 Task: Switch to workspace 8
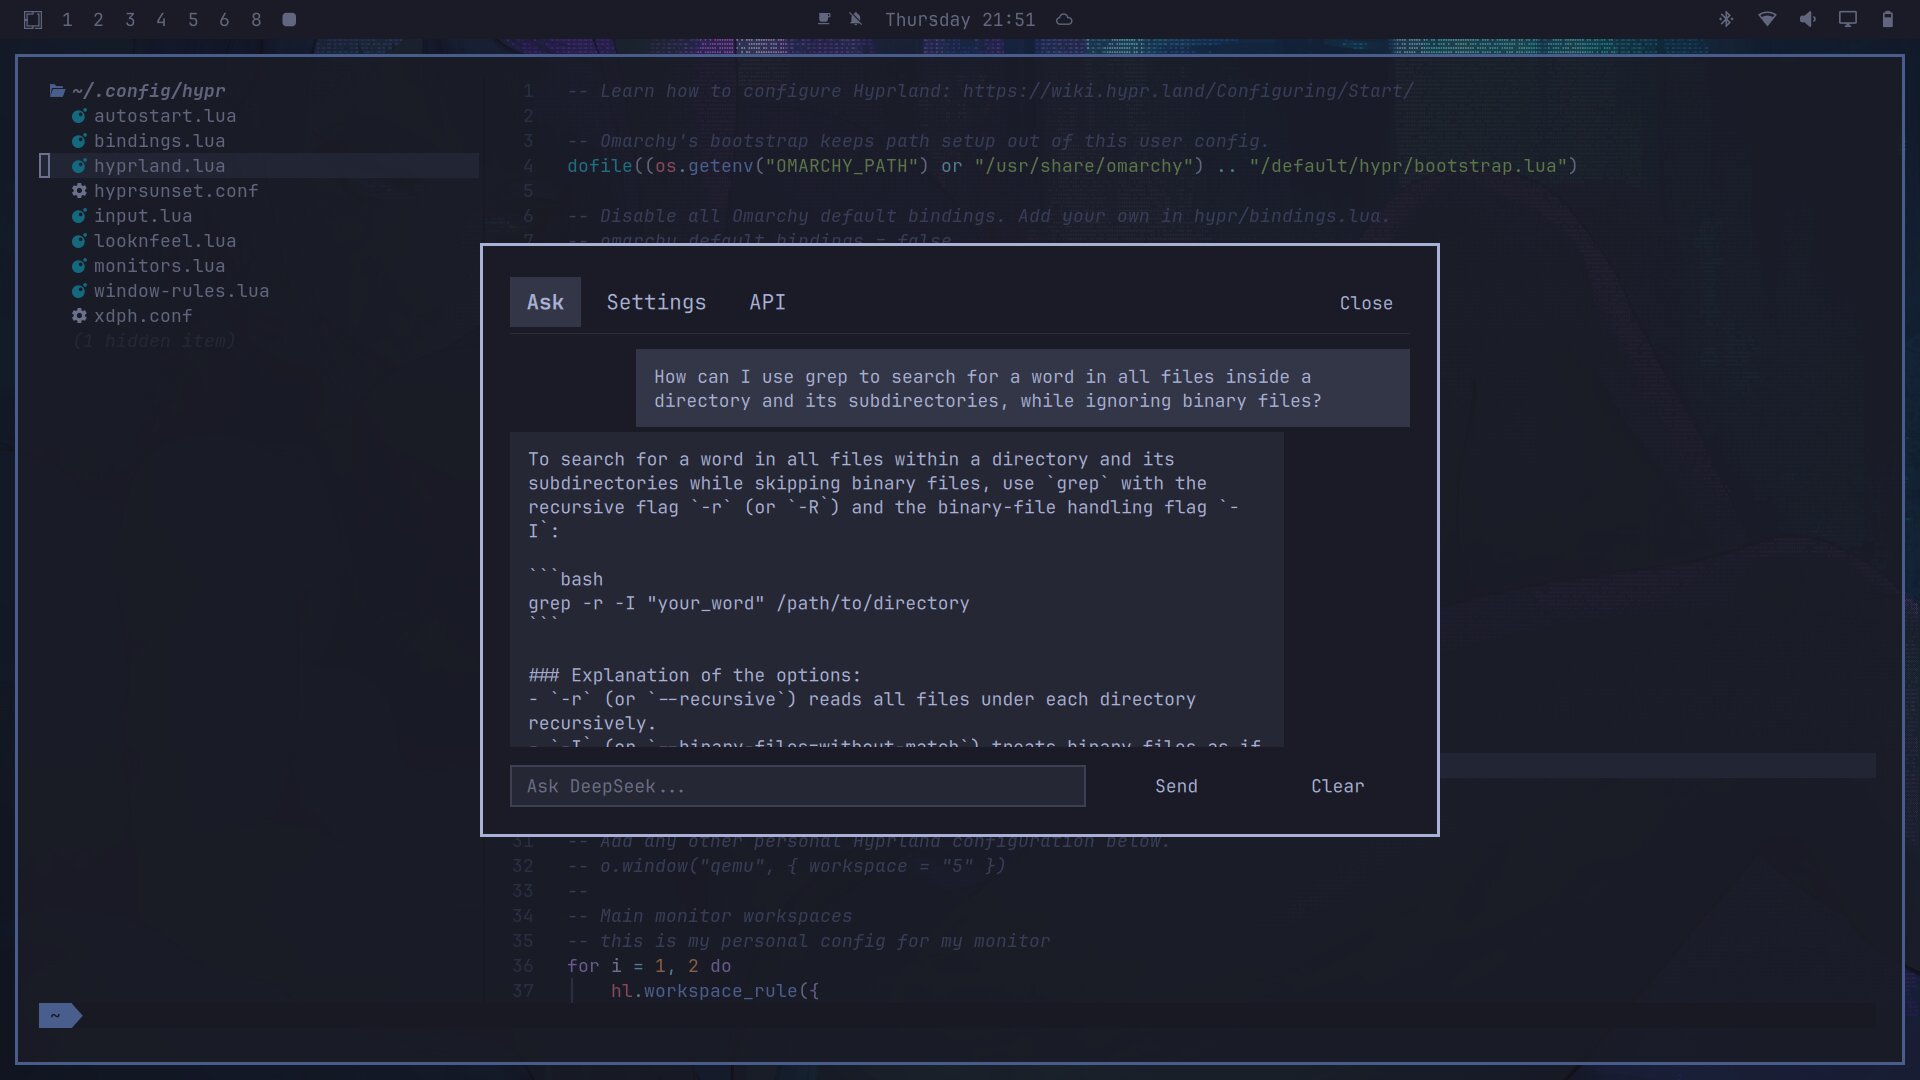(256, 19)
